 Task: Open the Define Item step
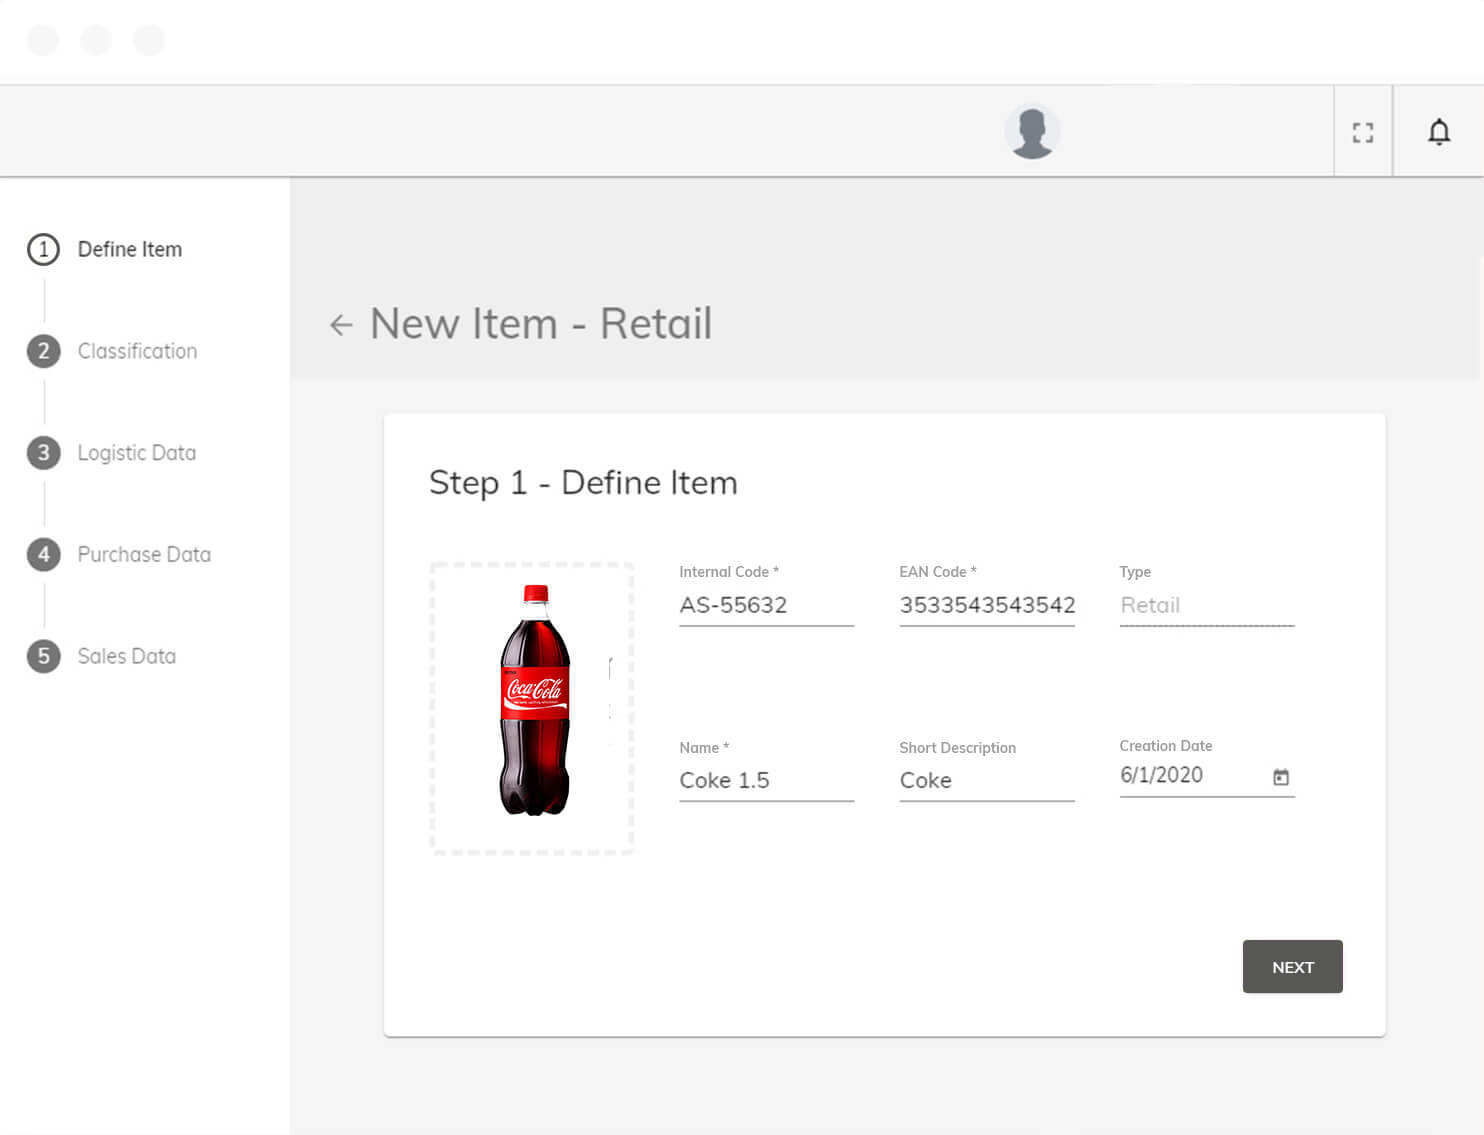click(130, 249)
